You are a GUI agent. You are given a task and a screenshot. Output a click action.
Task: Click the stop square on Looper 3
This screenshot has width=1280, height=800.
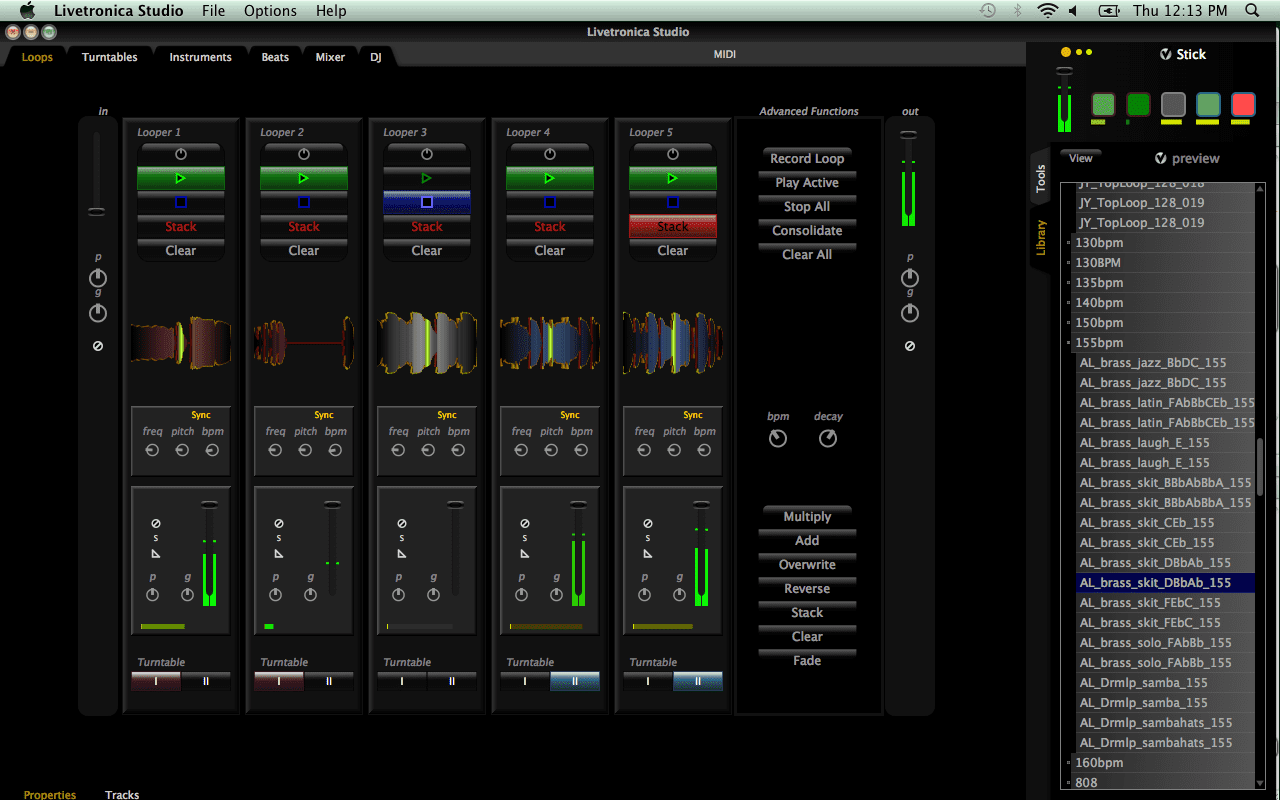[x=427, y=202]
